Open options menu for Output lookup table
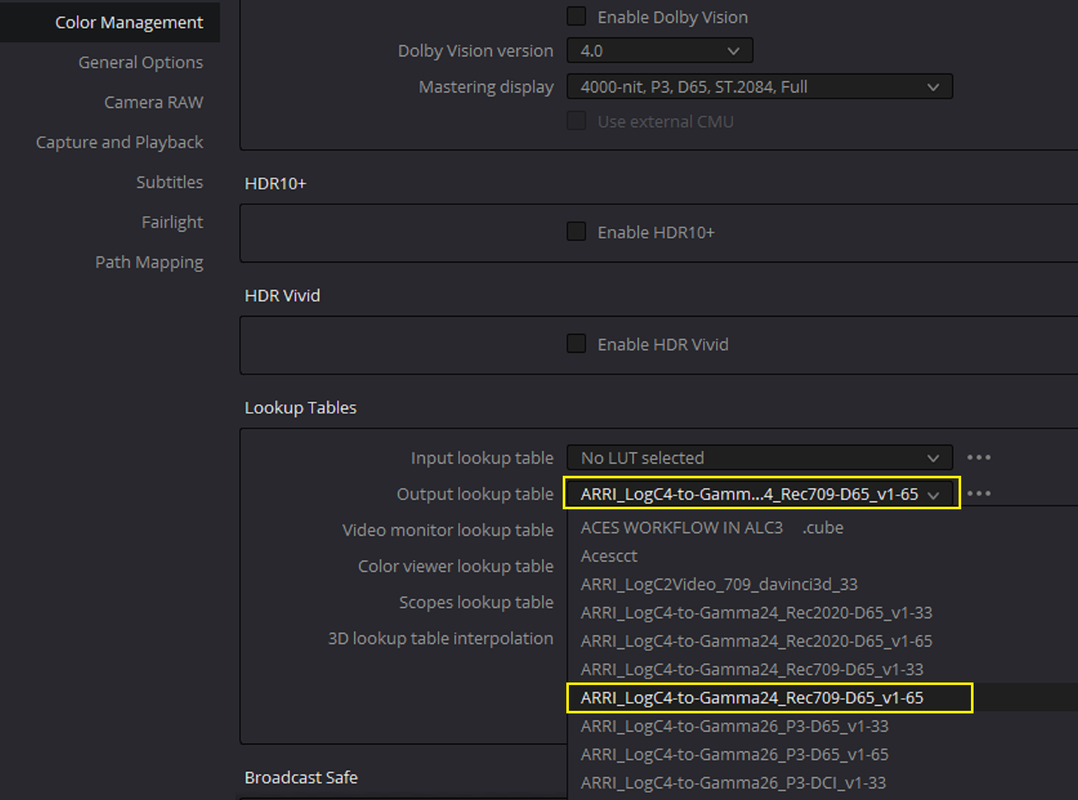 (978, 493)
